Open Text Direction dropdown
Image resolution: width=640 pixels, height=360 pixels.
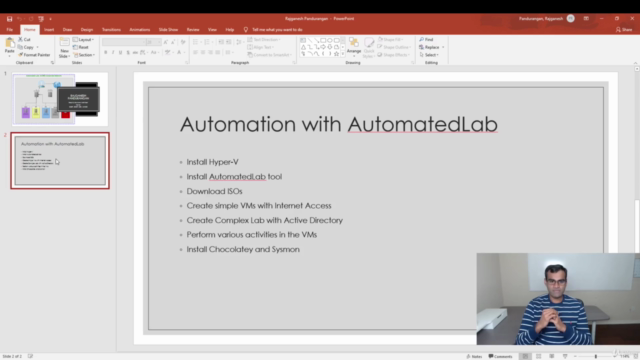point(264,40)
